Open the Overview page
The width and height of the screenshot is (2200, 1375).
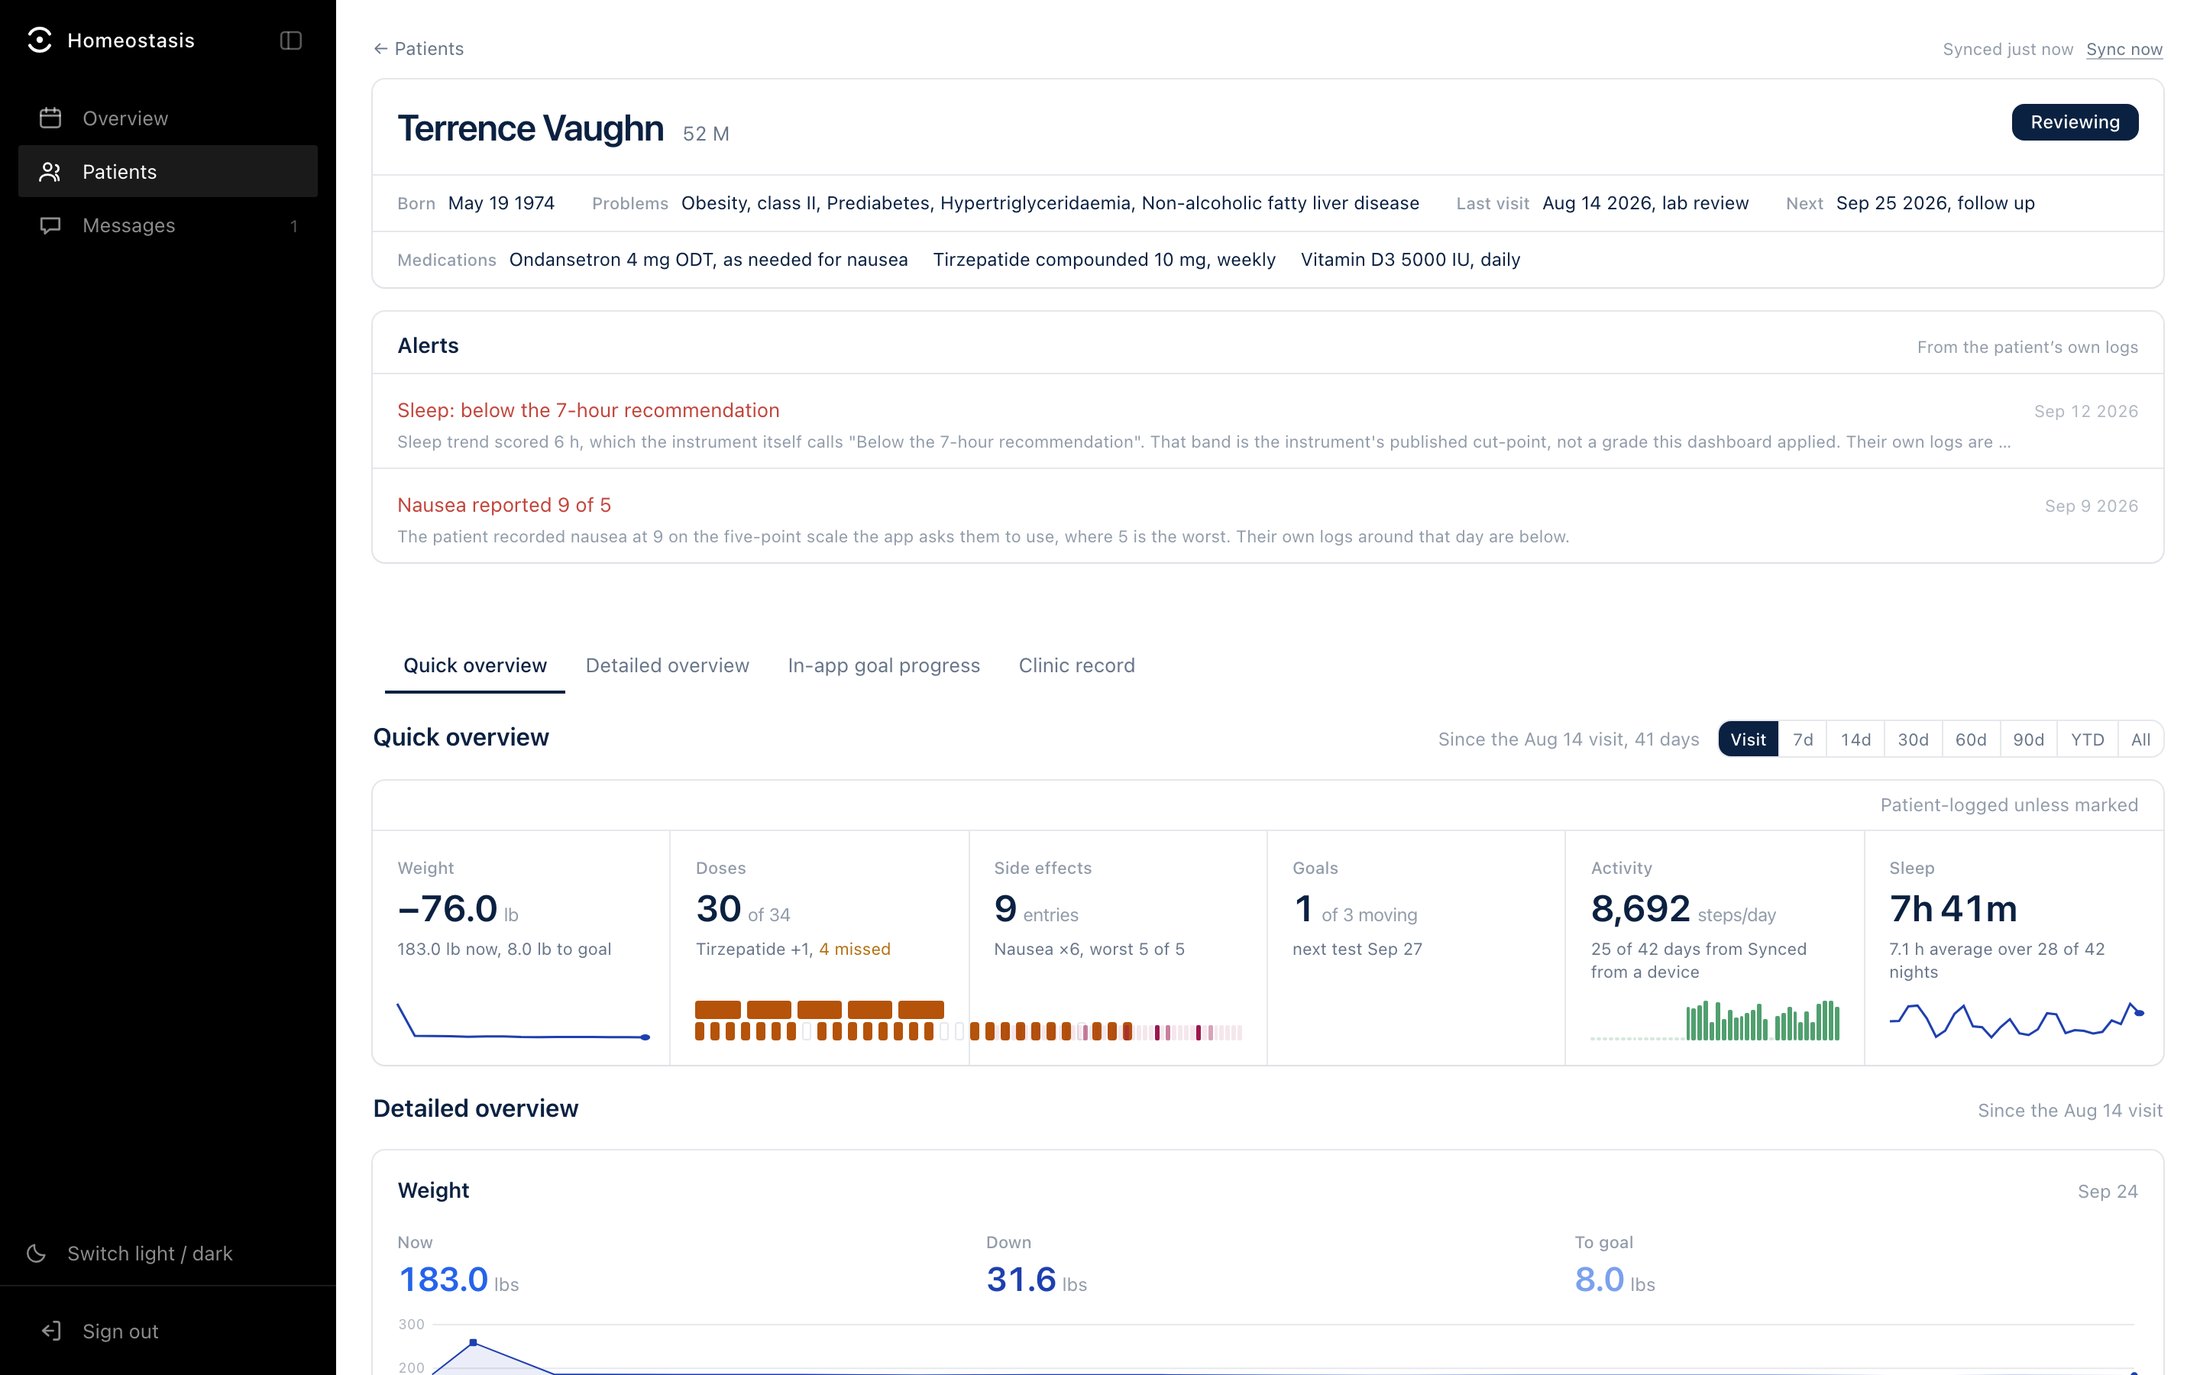168,118
